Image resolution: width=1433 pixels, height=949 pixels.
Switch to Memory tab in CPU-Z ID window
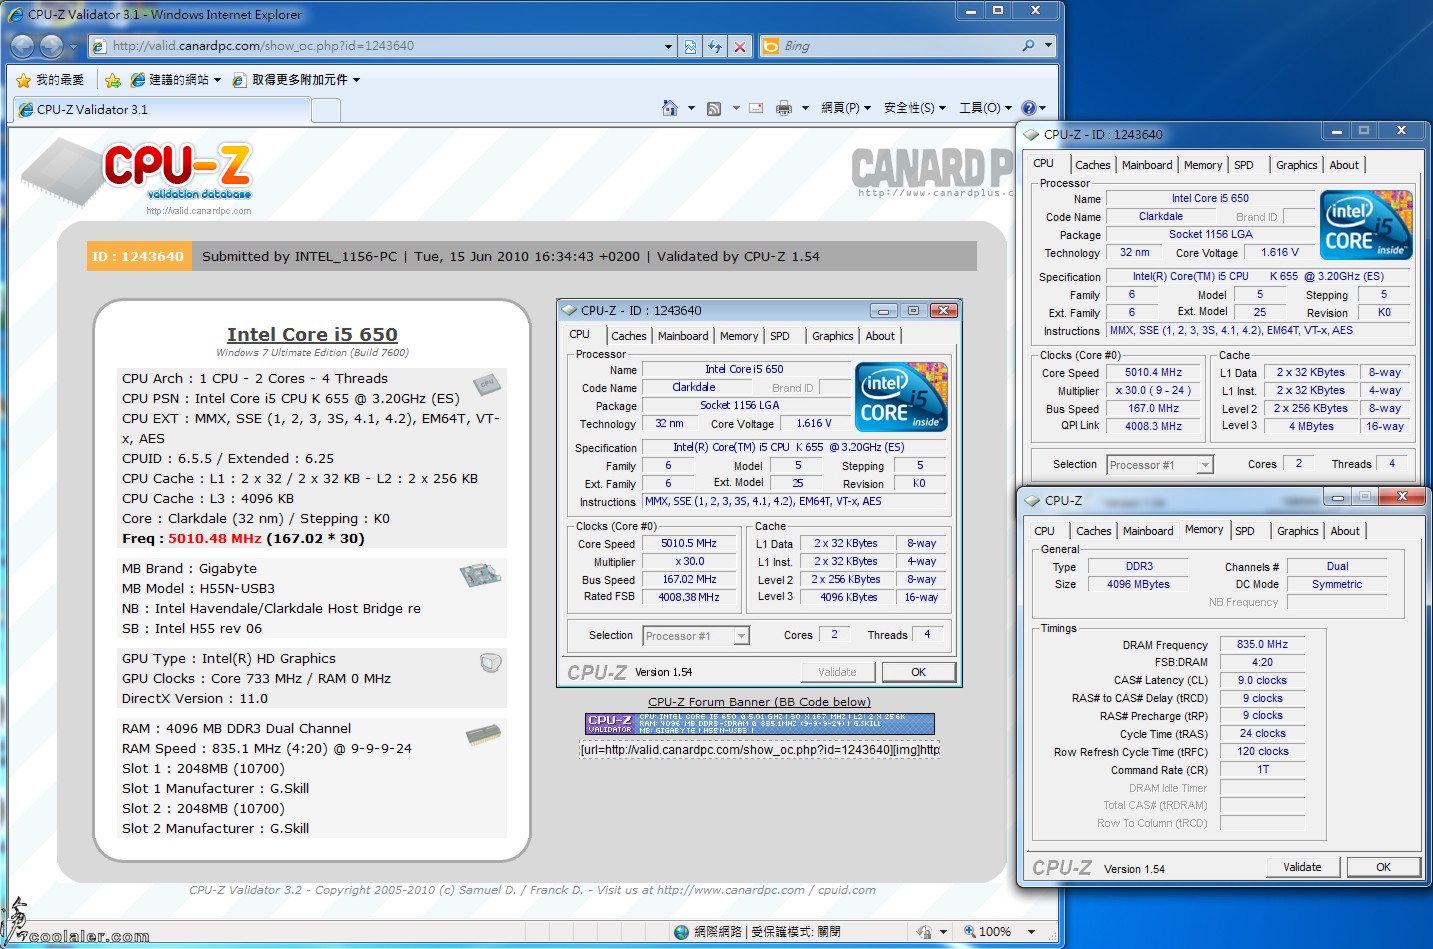(1203, 166)
